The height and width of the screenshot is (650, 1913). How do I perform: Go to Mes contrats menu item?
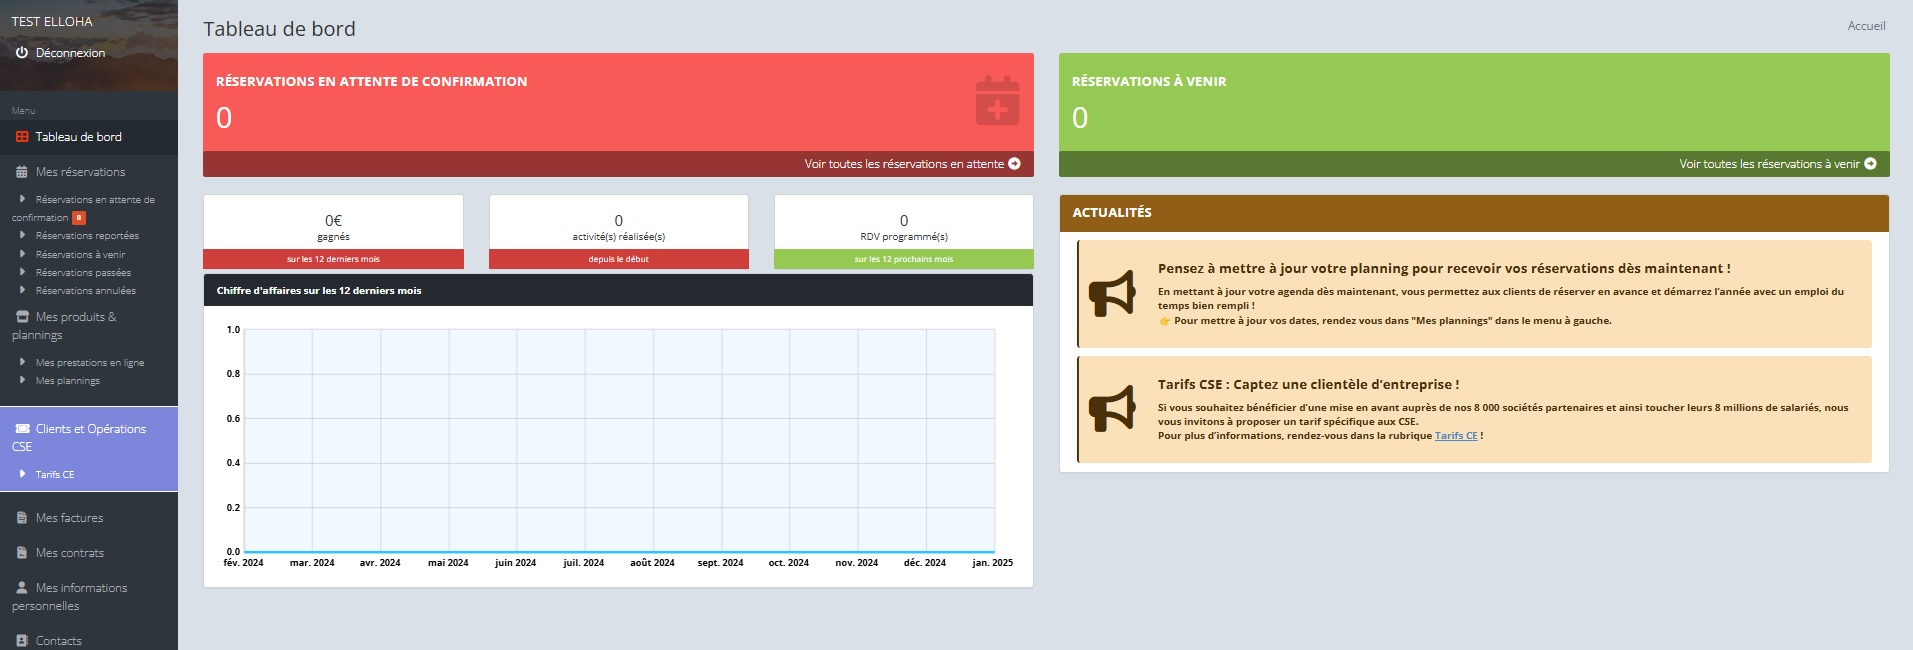70,553
